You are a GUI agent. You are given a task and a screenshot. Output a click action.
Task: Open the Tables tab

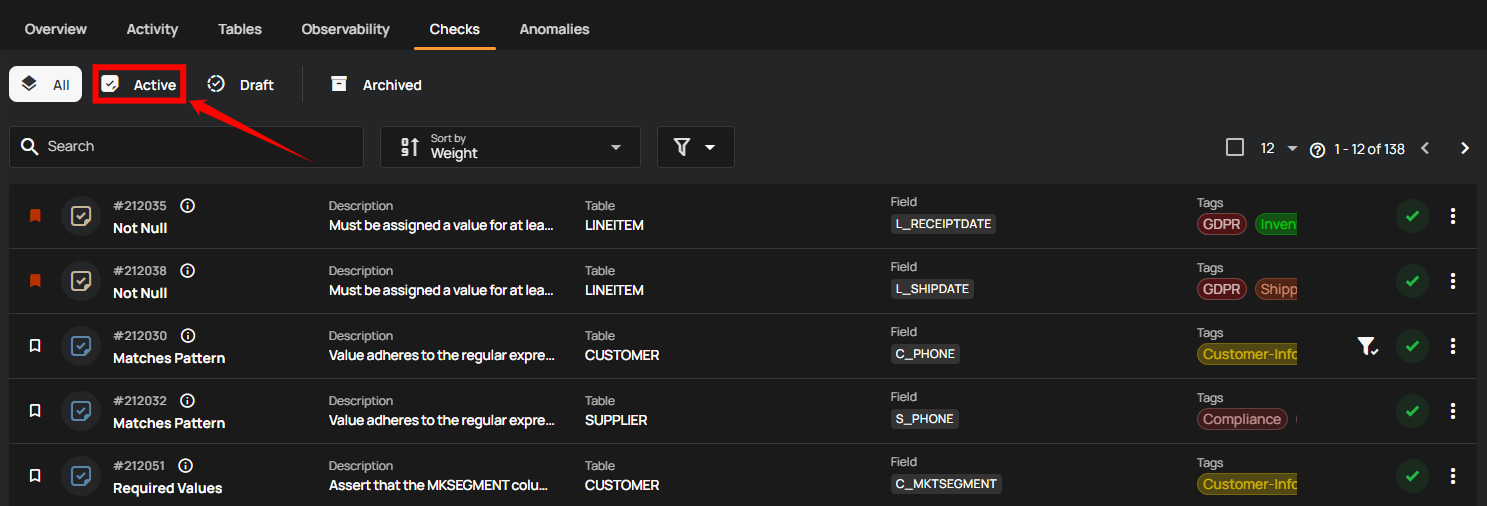point(240,29)
